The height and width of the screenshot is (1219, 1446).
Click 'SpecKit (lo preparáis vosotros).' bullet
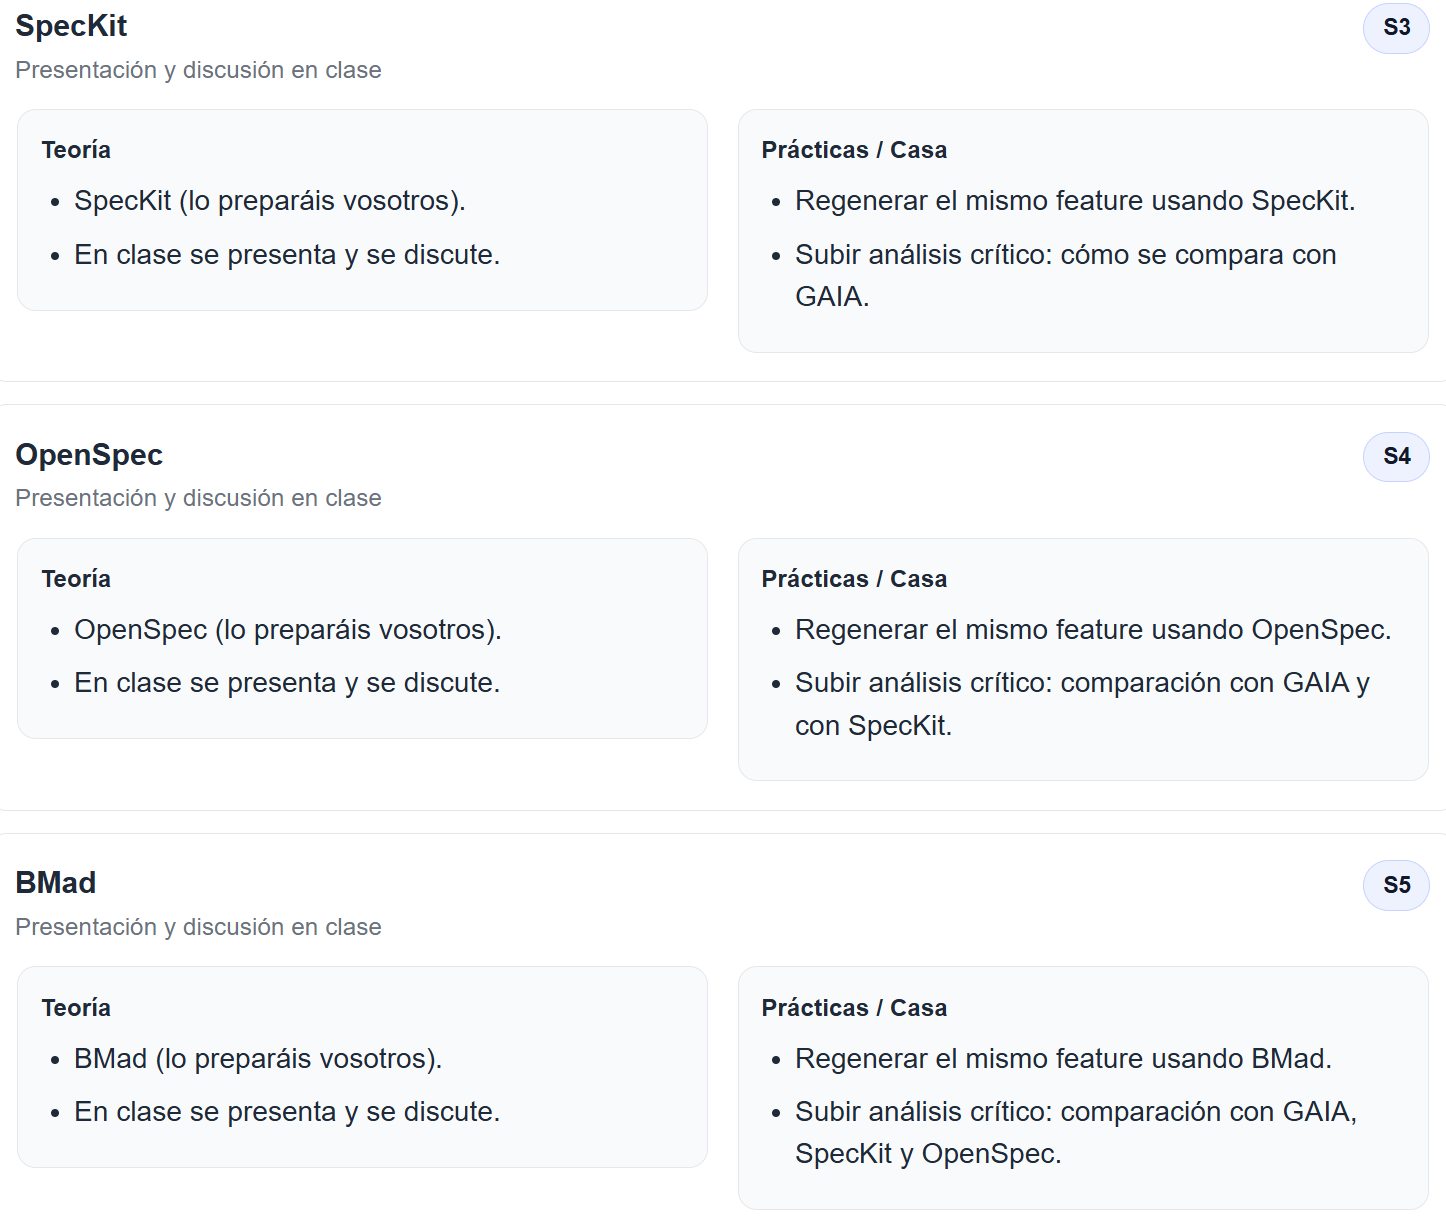(270, 201)
